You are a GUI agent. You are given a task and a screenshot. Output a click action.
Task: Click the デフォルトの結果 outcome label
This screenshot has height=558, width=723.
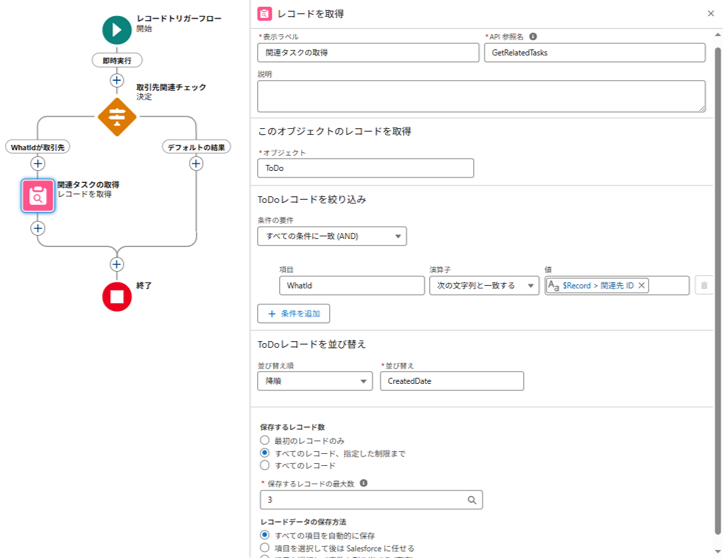[x=196, y=147]
